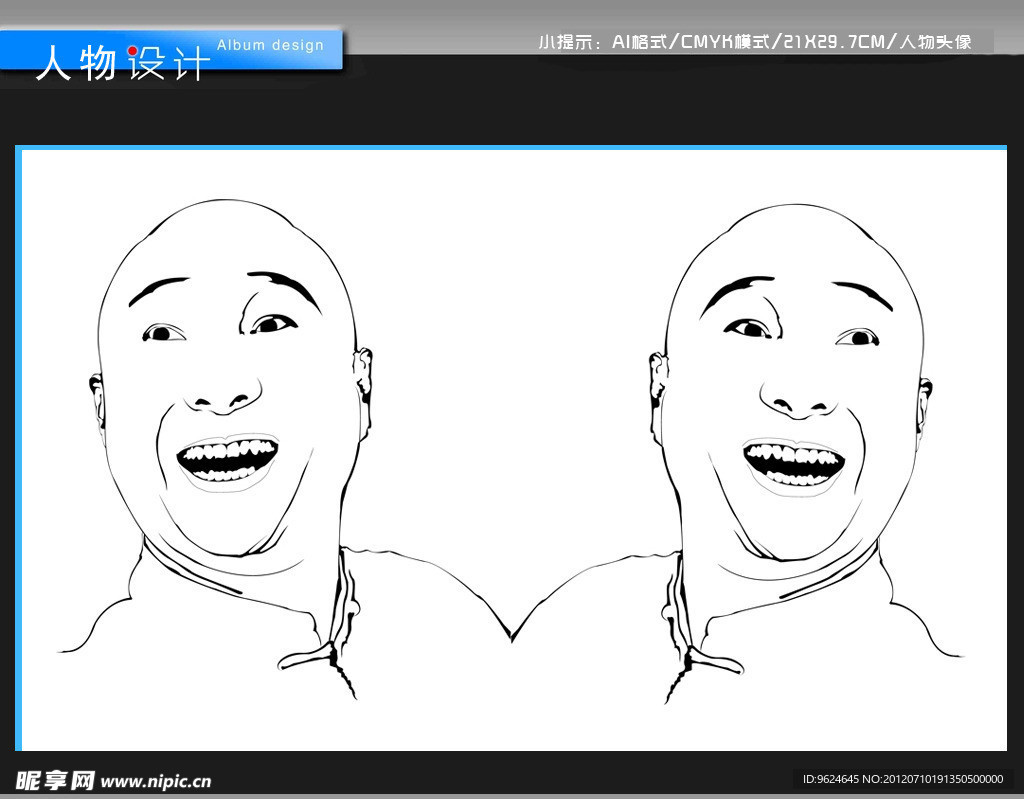
Task: Select the ID:9624645 text at the bottom right
Action: (x=830, y=779)
